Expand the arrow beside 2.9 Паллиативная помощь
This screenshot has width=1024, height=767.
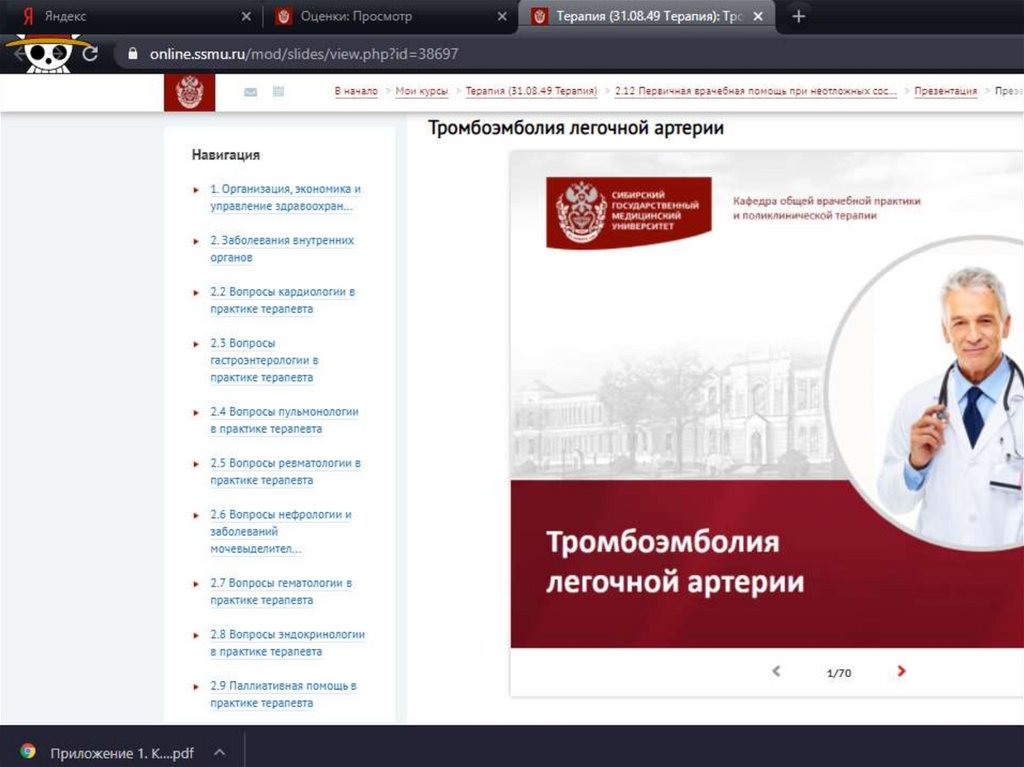click(196, 687)
